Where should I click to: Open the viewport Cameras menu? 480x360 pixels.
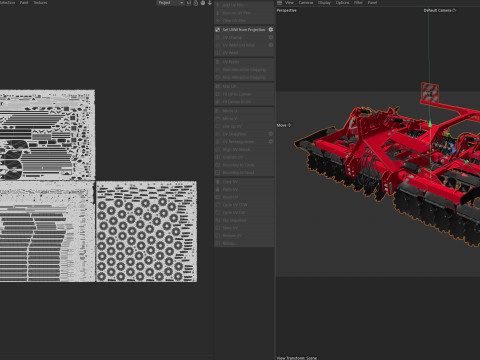click(306, 3)
